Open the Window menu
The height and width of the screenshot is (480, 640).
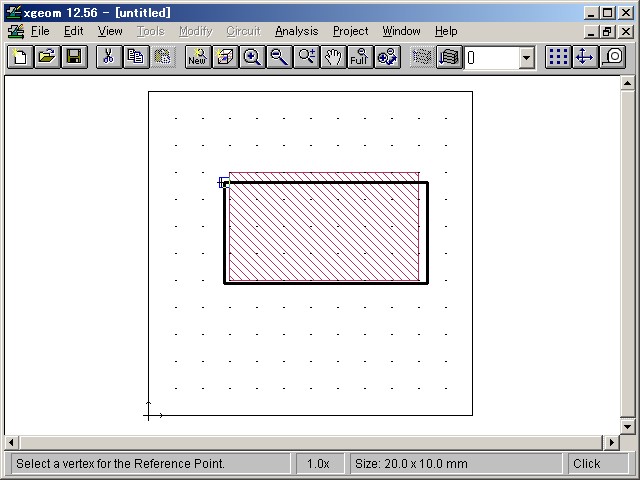pyautogui.click(x=401, y=31)
